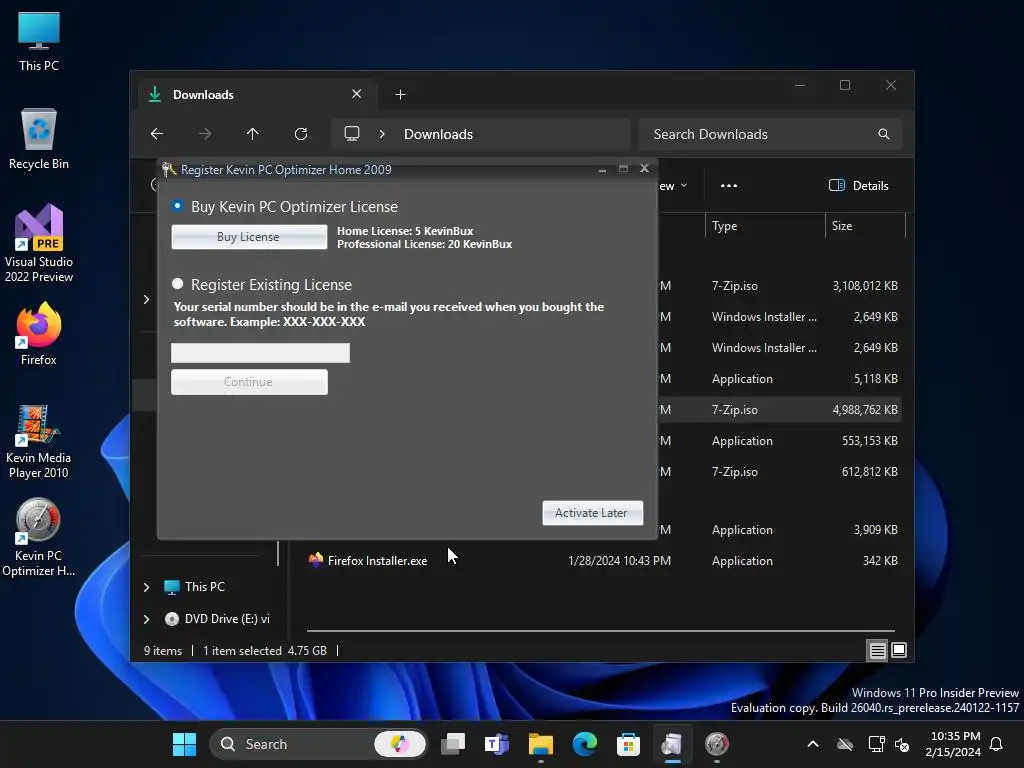Click Kevin PC Optimizer gauge taskbar icon

pyautogui.click(x=716, y=744)
